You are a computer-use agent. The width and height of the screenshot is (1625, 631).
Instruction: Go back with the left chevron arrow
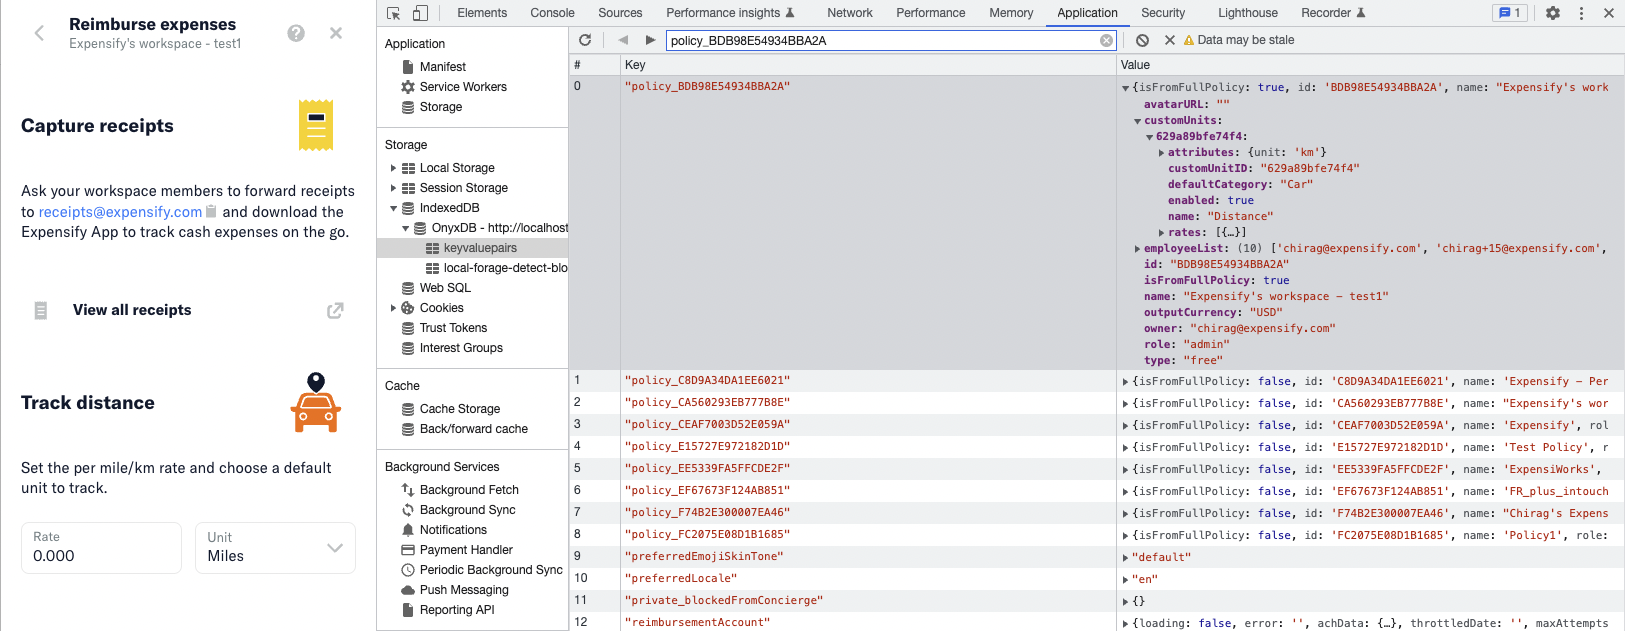click(x=39, y=33)
